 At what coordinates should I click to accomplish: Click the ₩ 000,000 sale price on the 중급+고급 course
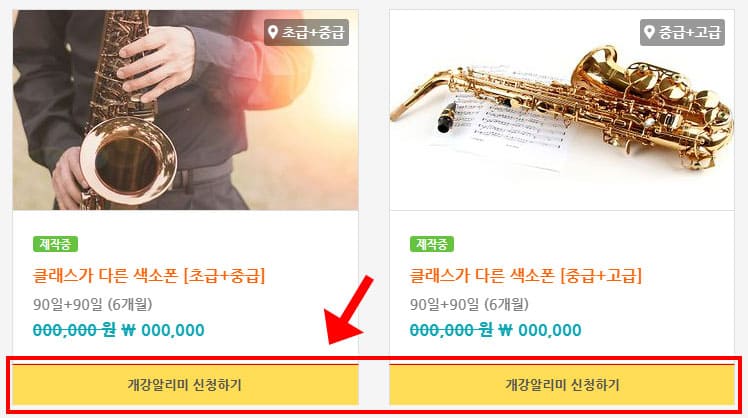(540, 330)
